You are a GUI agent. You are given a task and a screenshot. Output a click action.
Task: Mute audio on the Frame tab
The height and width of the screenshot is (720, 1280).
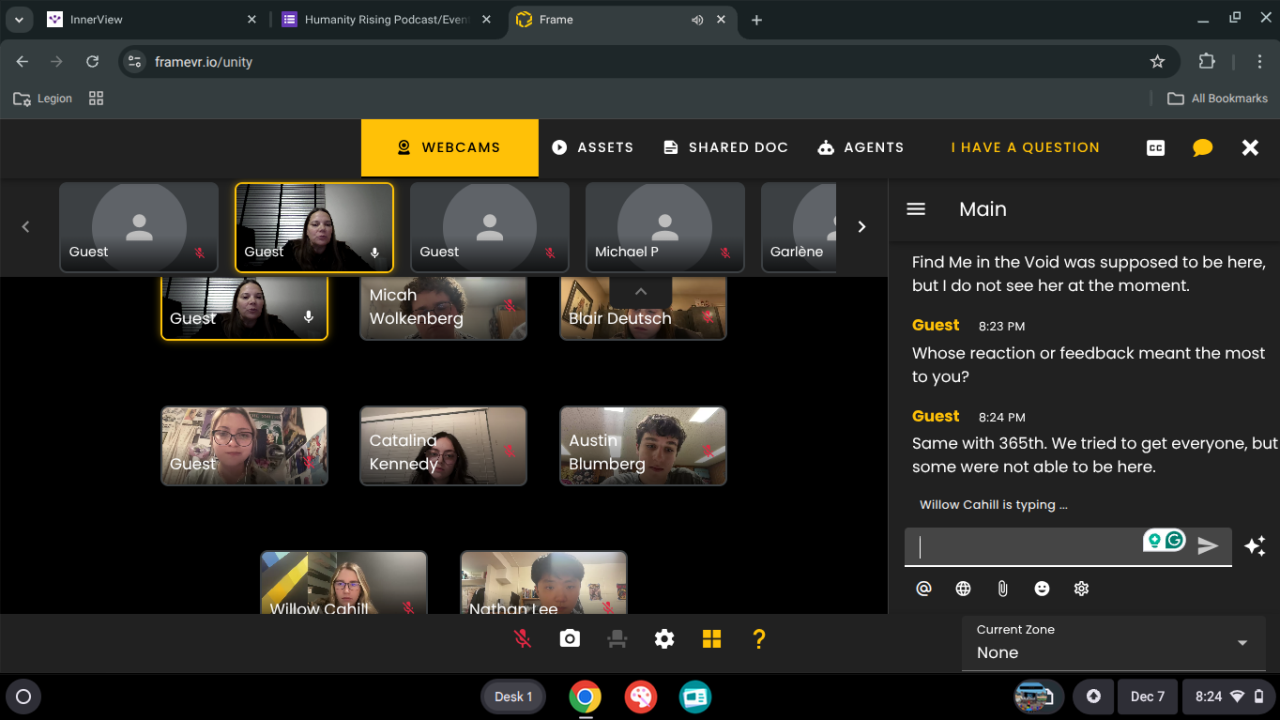click(x=697, y=20)
